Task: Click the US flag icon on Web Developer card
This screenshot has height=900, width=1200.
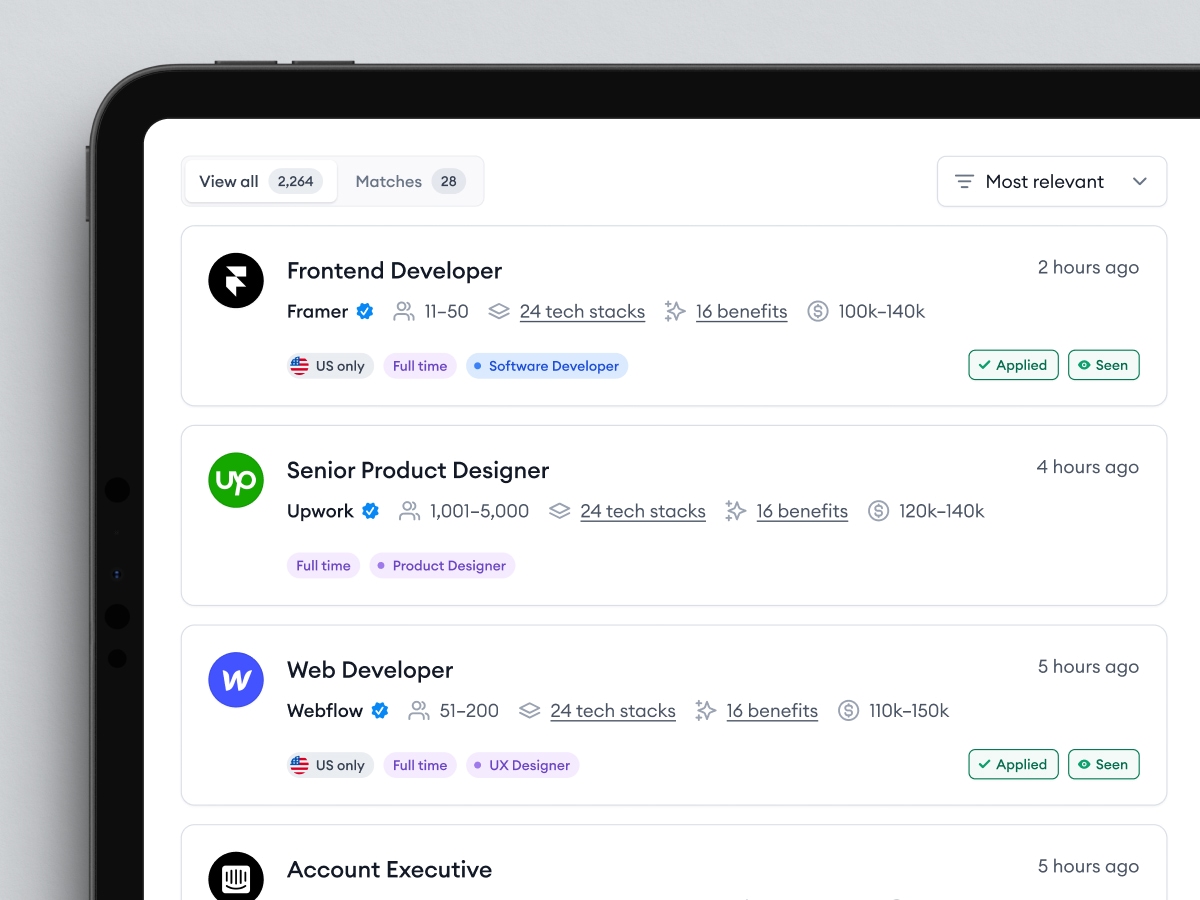Action: pyautogui.click(x=300, y=766)
